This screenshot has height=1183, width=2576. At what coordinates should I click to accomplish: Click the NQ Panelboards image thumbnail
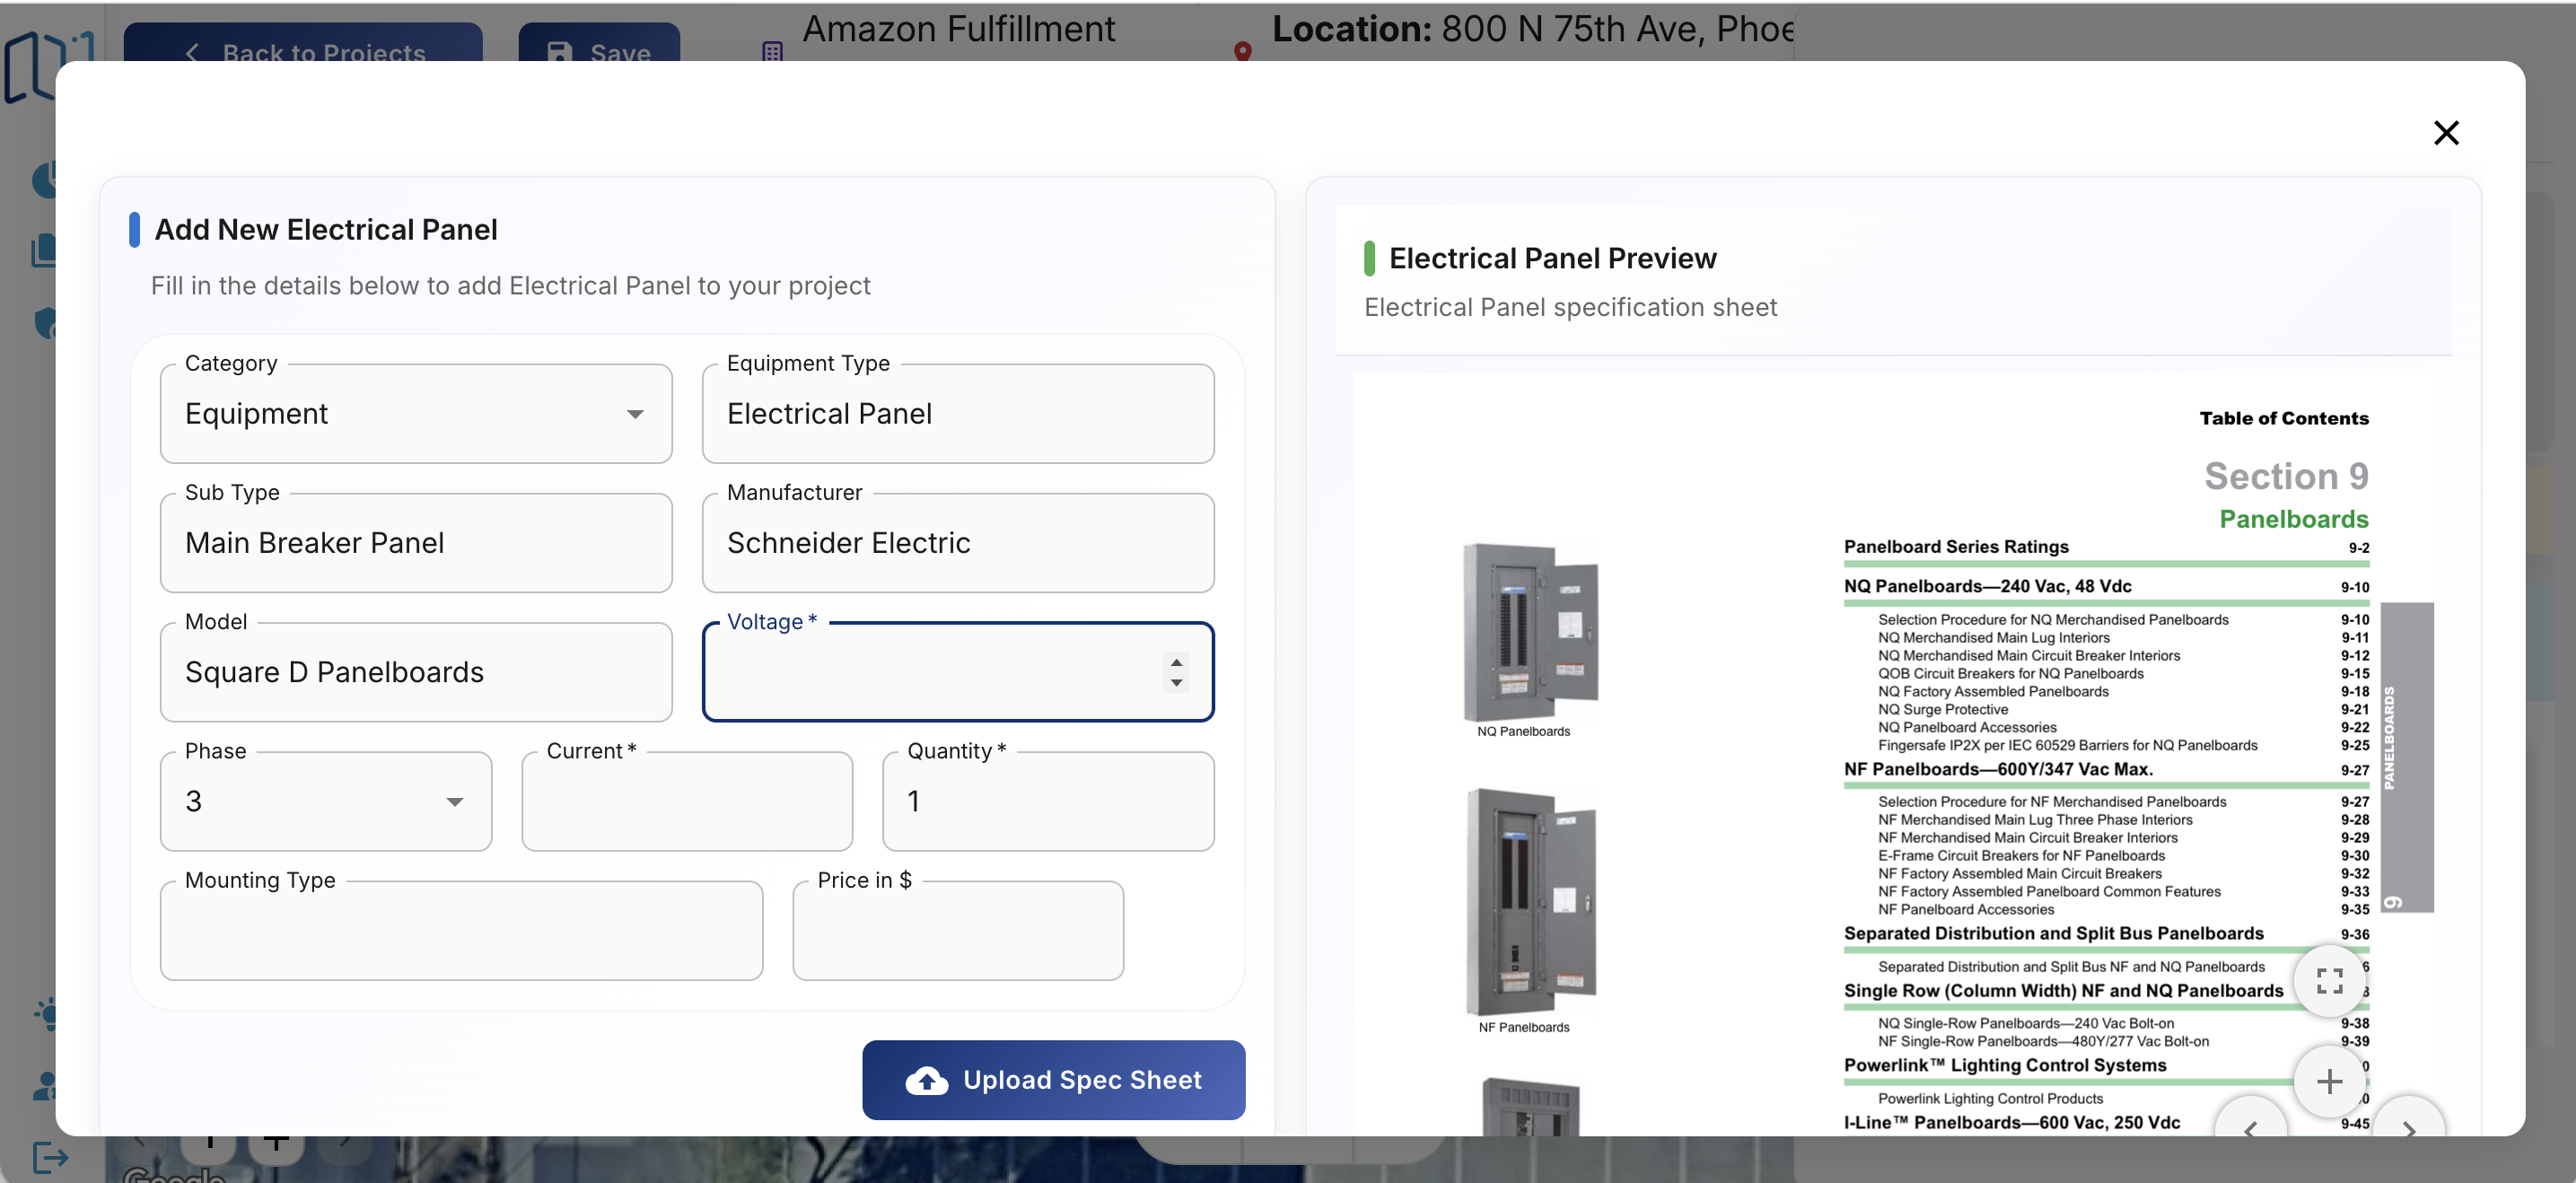1530,632
